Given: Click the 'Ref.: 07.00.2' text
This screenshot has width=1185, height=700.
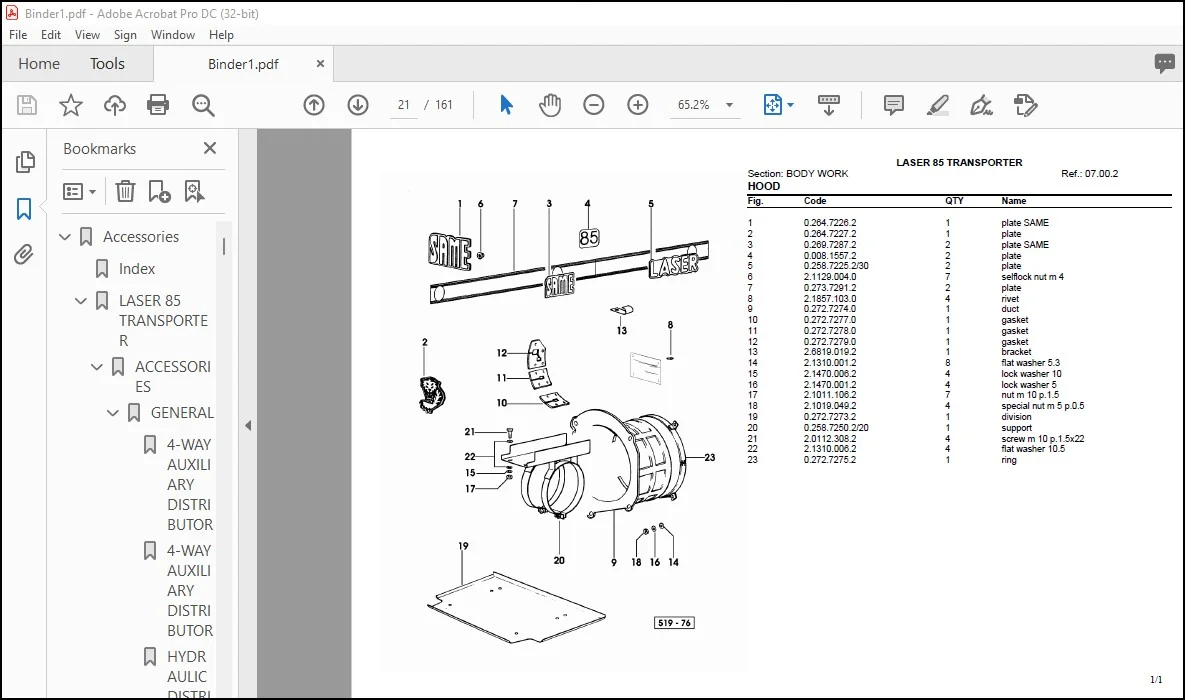Looking at the screenshot, I should point(1090,173).
